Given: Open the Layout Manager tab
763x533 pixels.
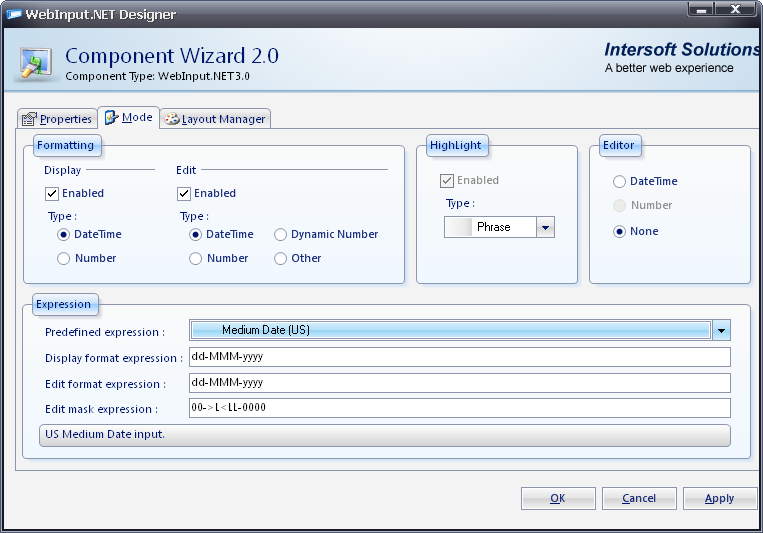Looking at the screenshot, I should point(215,119).
